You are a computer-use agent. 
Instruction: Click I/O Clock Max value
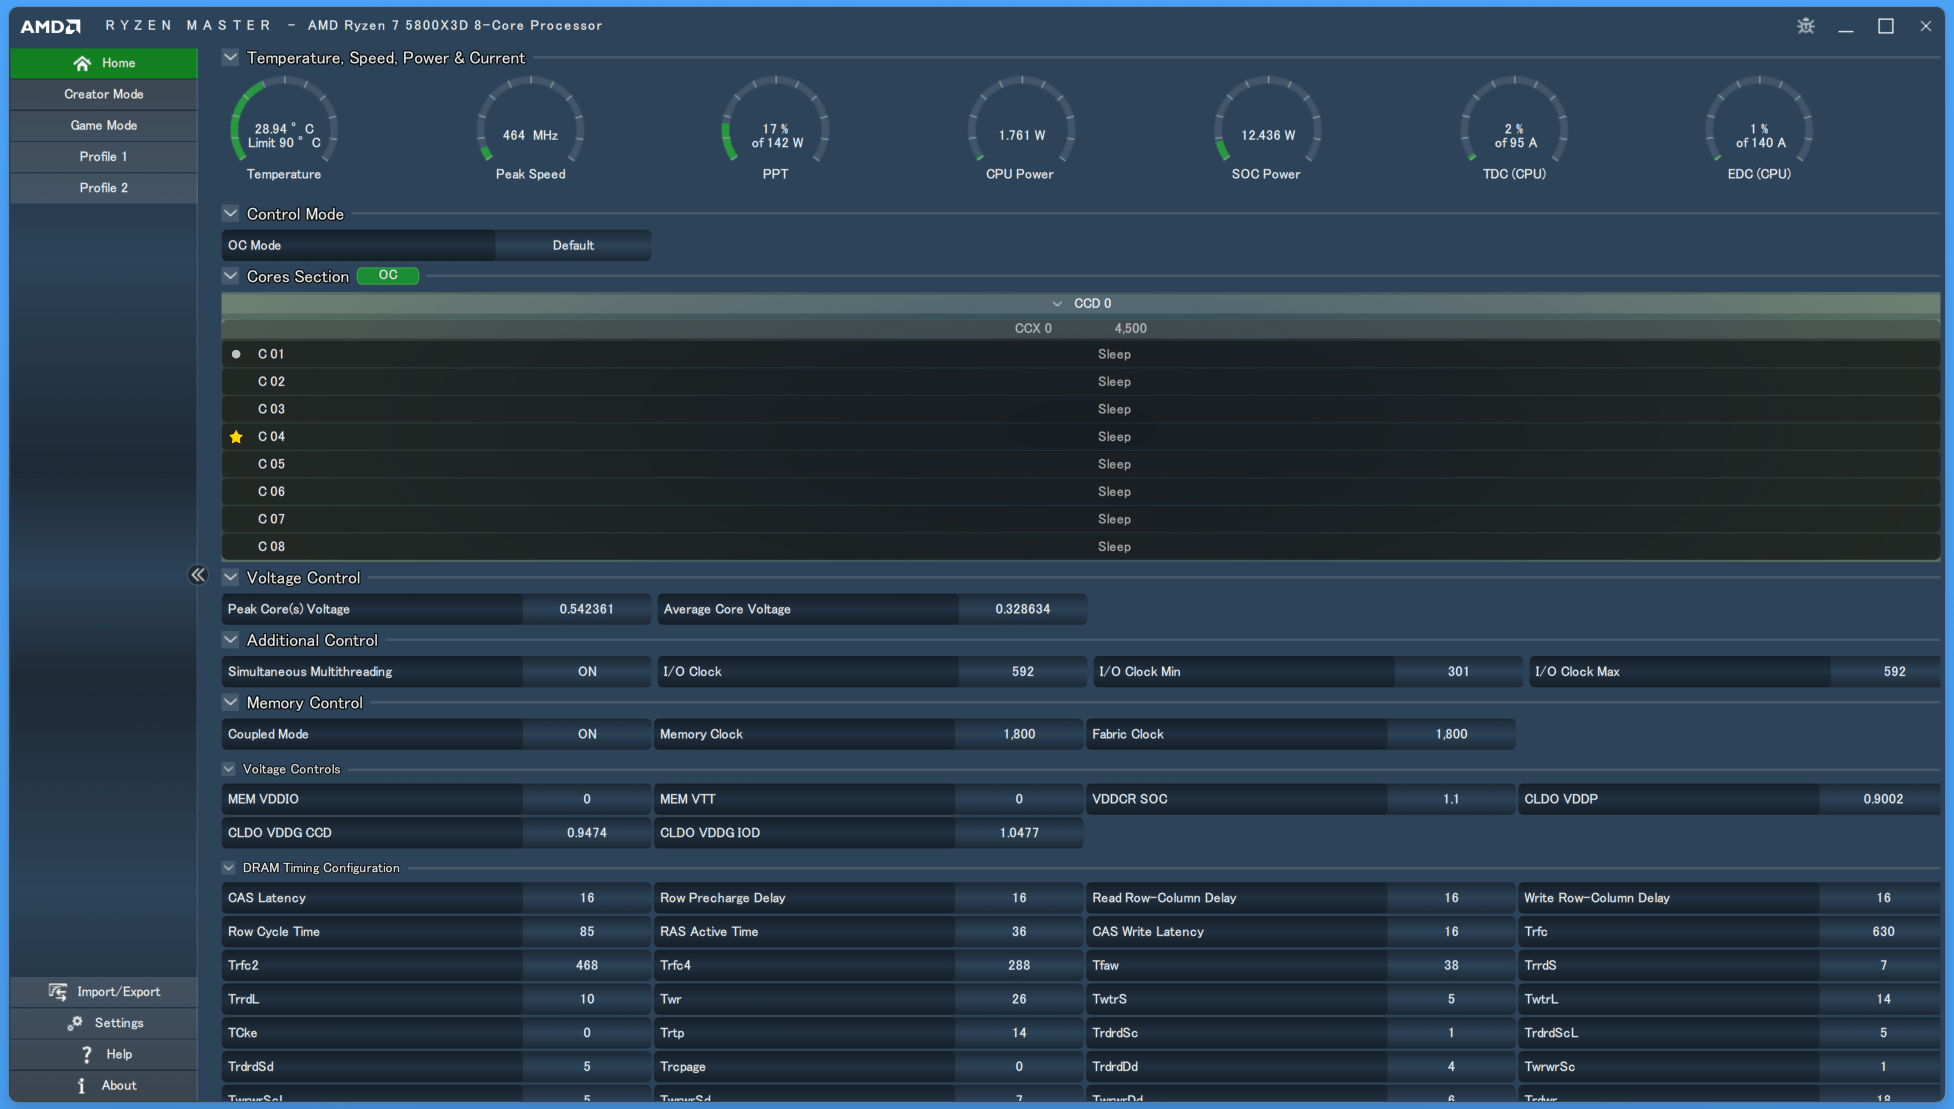pos(1886,671)
